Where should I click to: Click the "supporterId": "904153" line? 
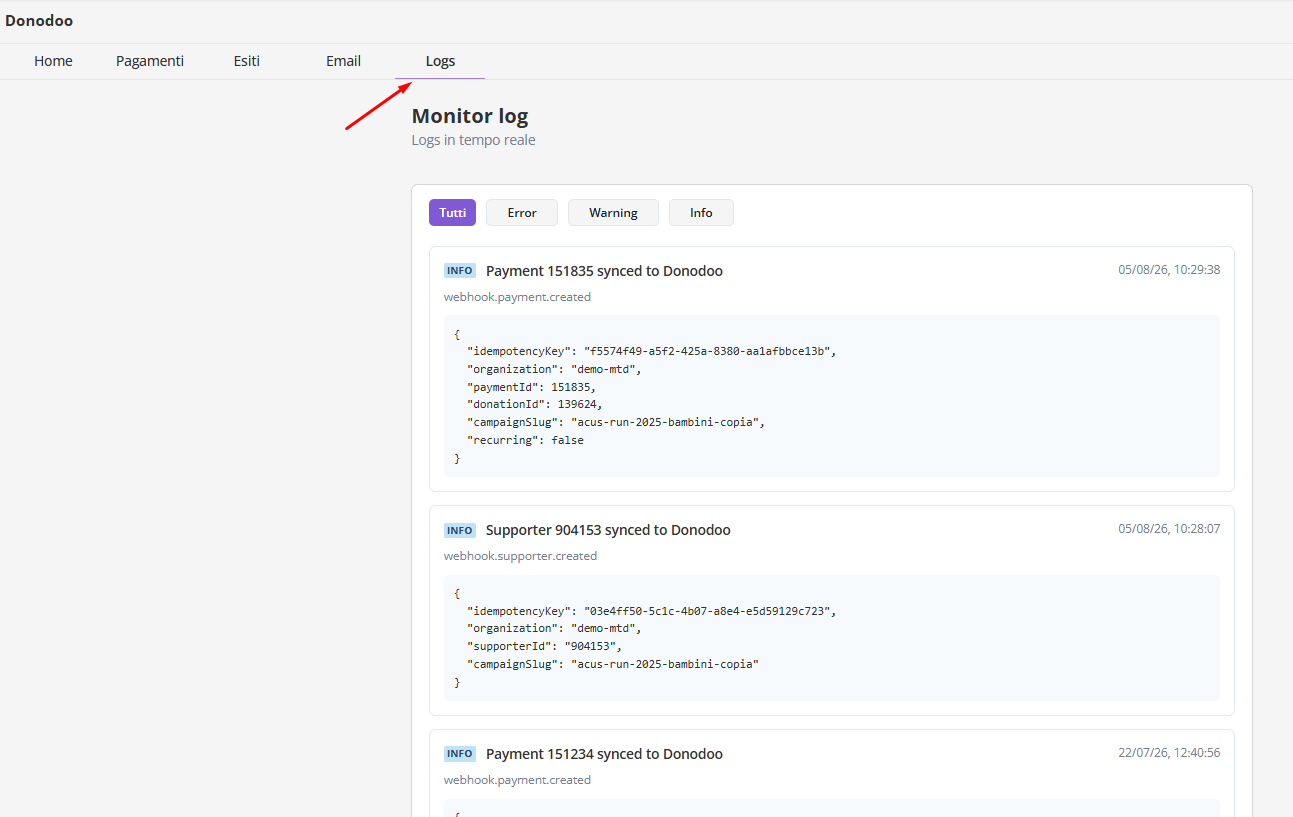tap(544, 646)
